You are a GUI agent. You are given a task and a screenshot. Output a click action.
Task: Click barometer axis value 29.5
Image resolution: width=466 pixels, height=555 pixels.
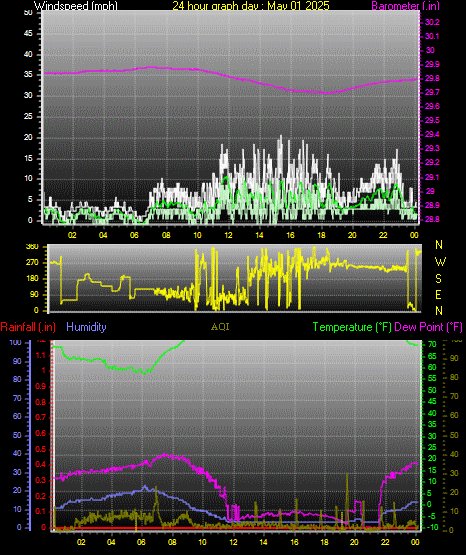[432, 120]
